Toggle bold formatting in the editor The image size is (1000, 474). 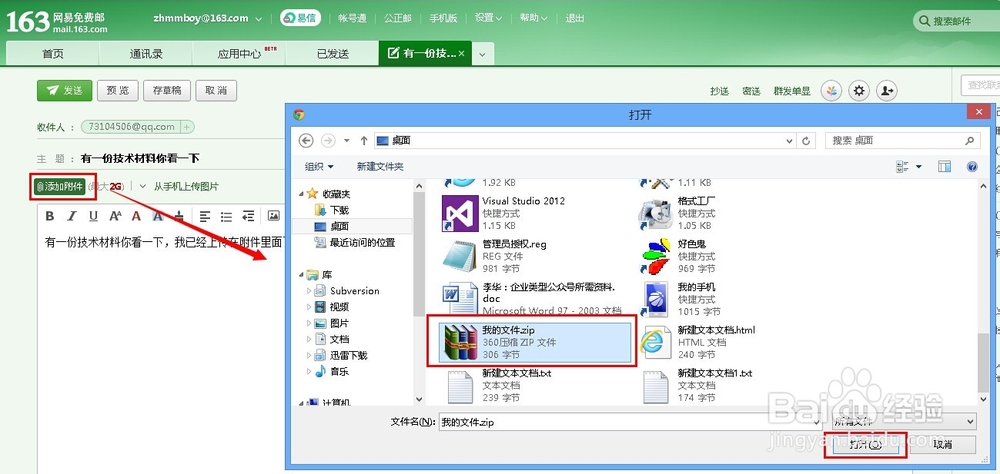[50, 216]
